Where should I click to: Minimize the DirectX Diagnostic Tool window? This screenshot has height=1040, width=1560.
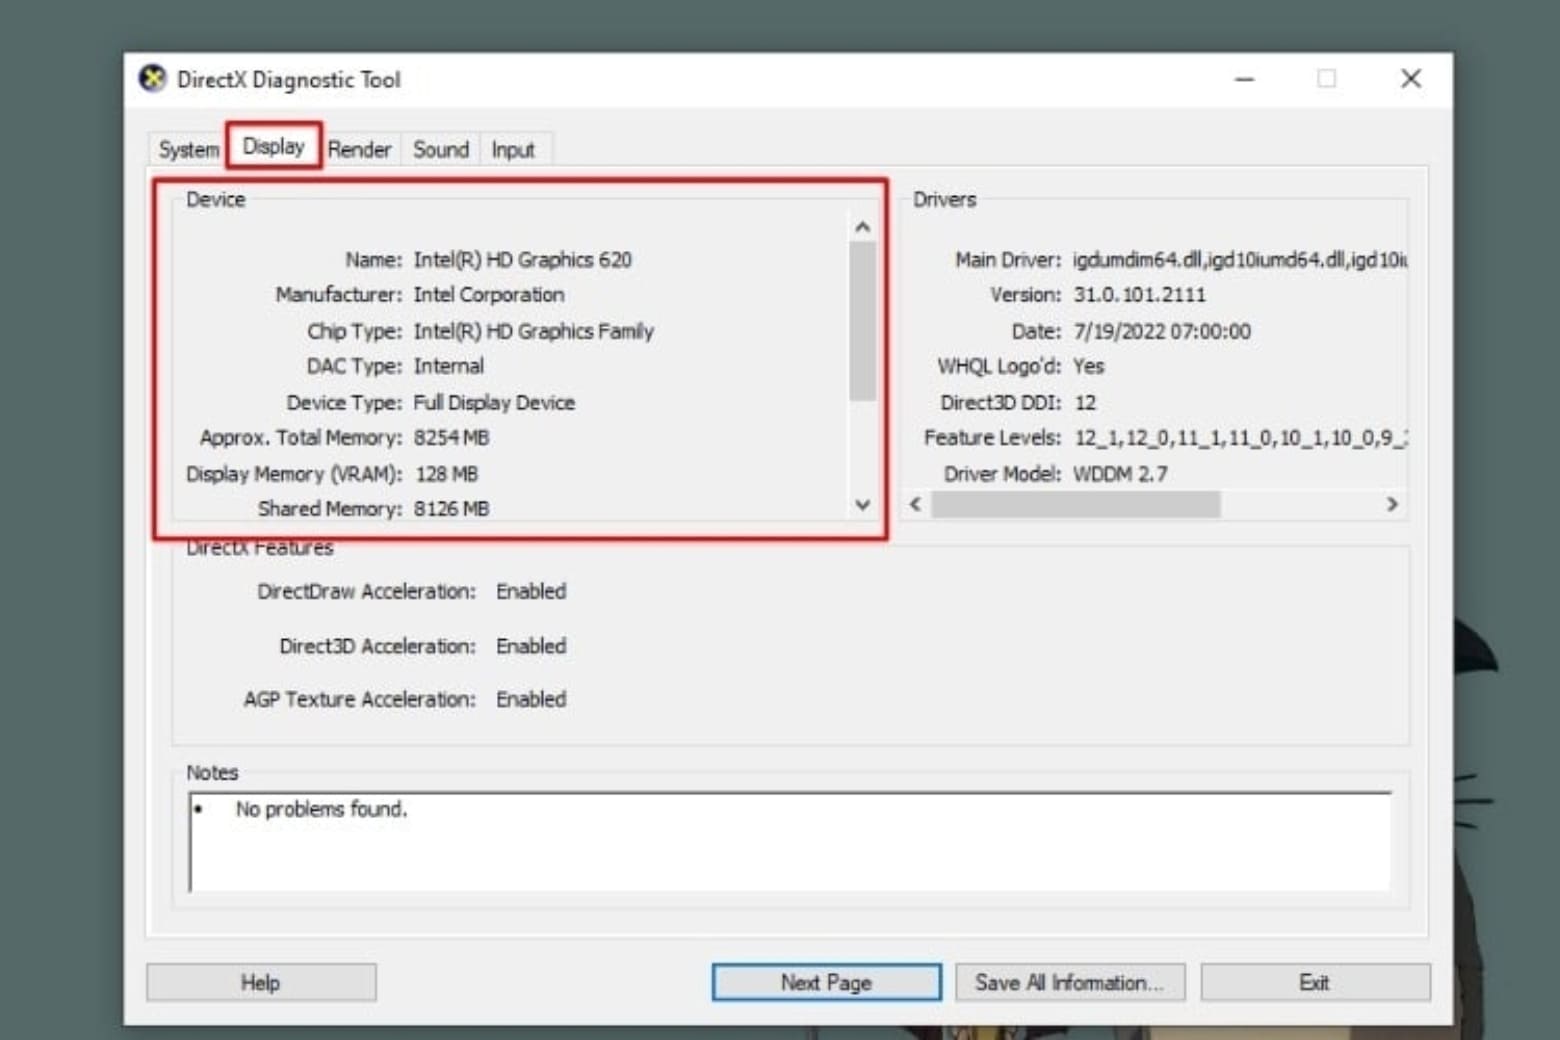[x=1244, y=79]
